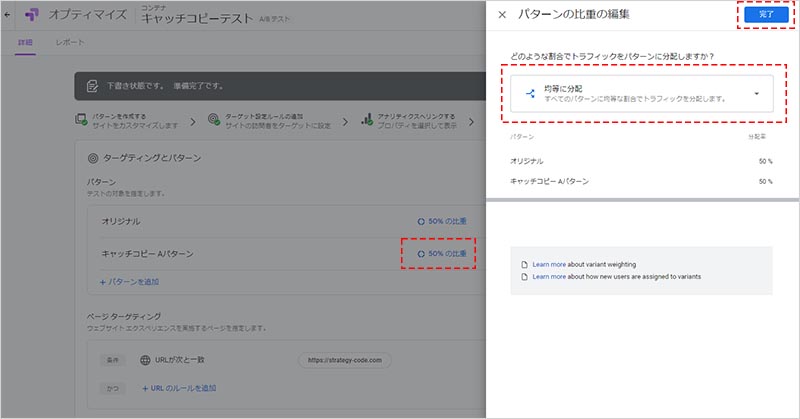Switch to the 詳細 tab
The width and height of the screenshot is (800, 419).
[x=26, y=42]
